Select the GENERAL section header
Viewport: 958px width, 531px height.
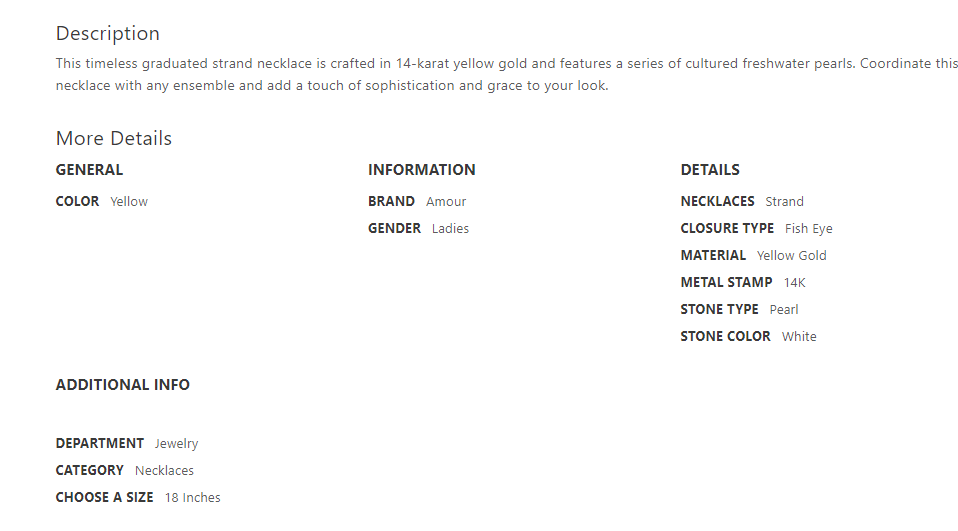89,170
